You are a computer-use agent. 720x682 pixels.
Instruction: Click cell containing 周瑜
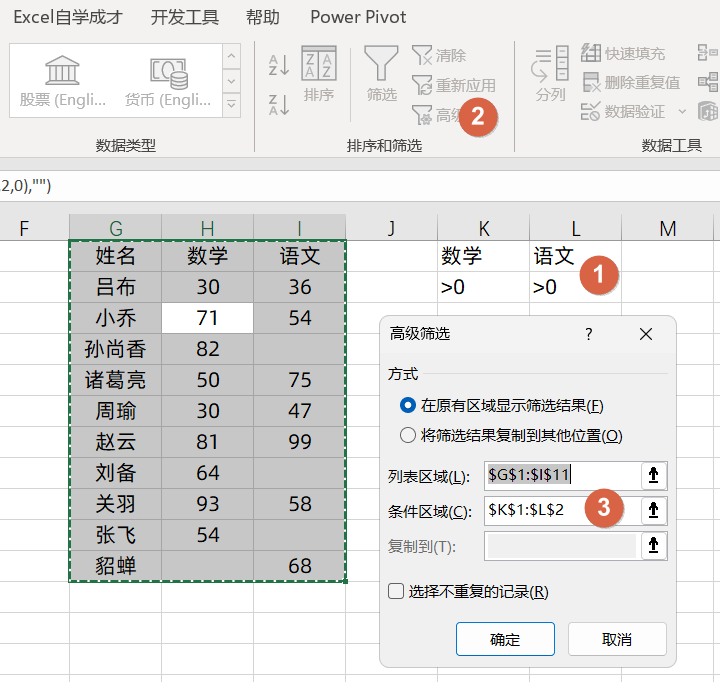pos(115,411)
